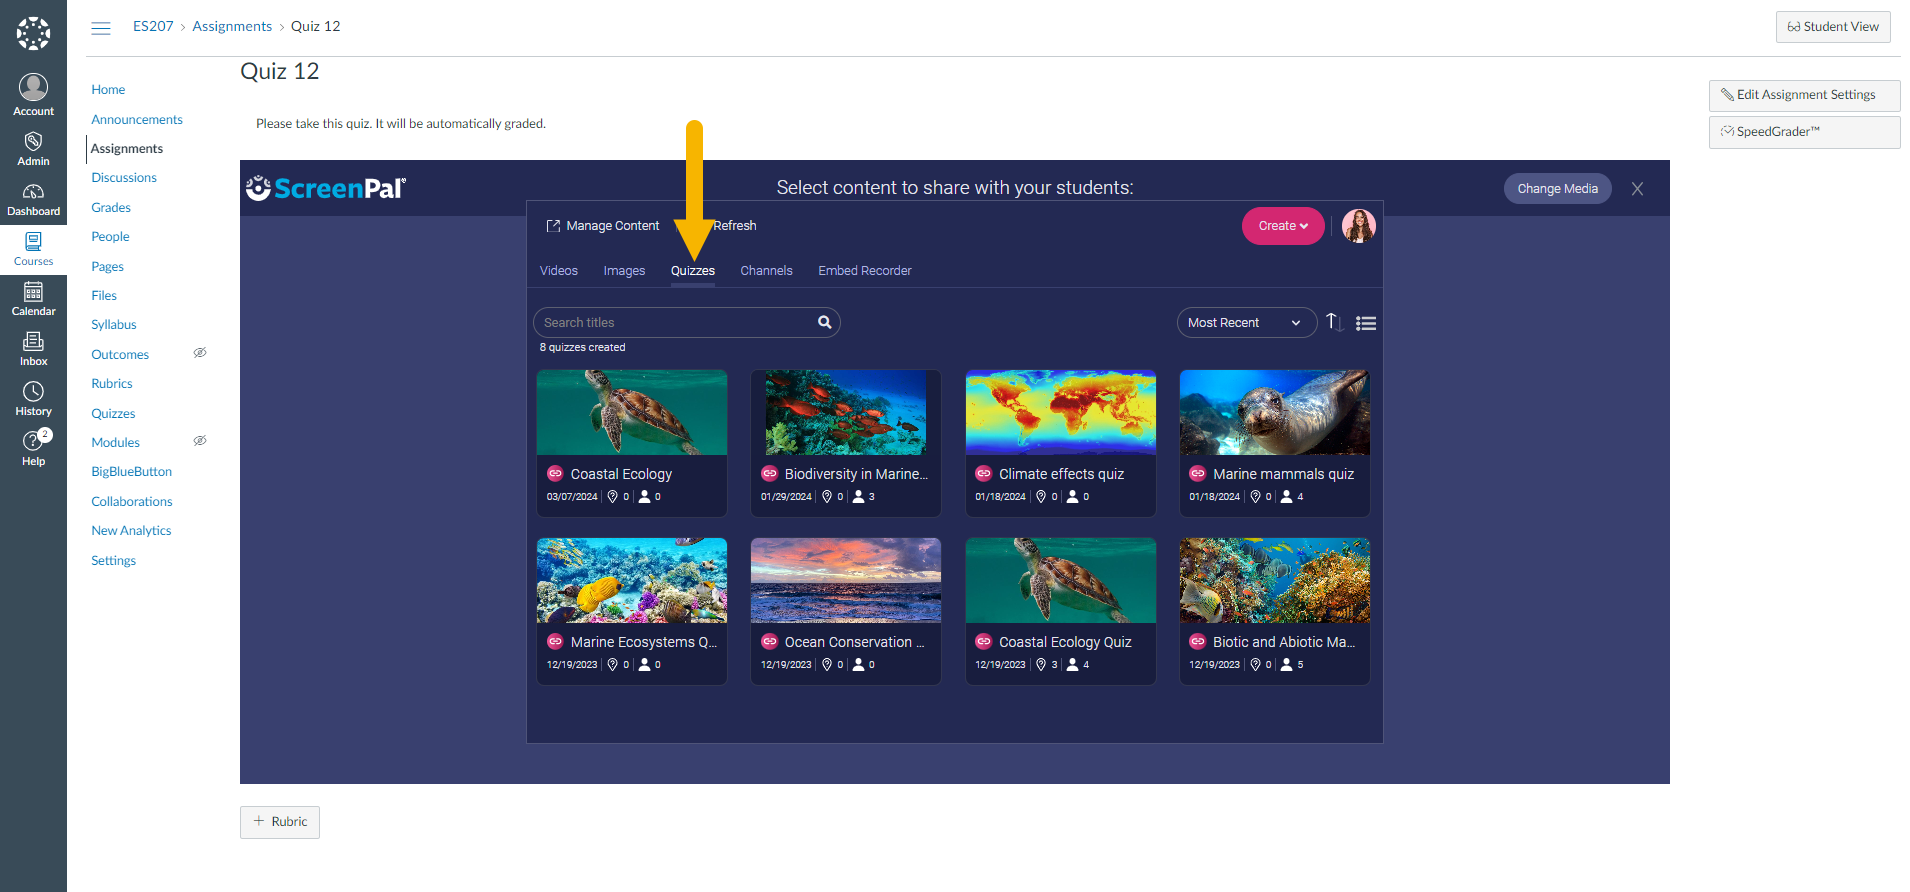Viewport: 1910px width, 892px height.
Task: Click Refresh in the ScreenPal panel
Action: click(x=735, y=226)
